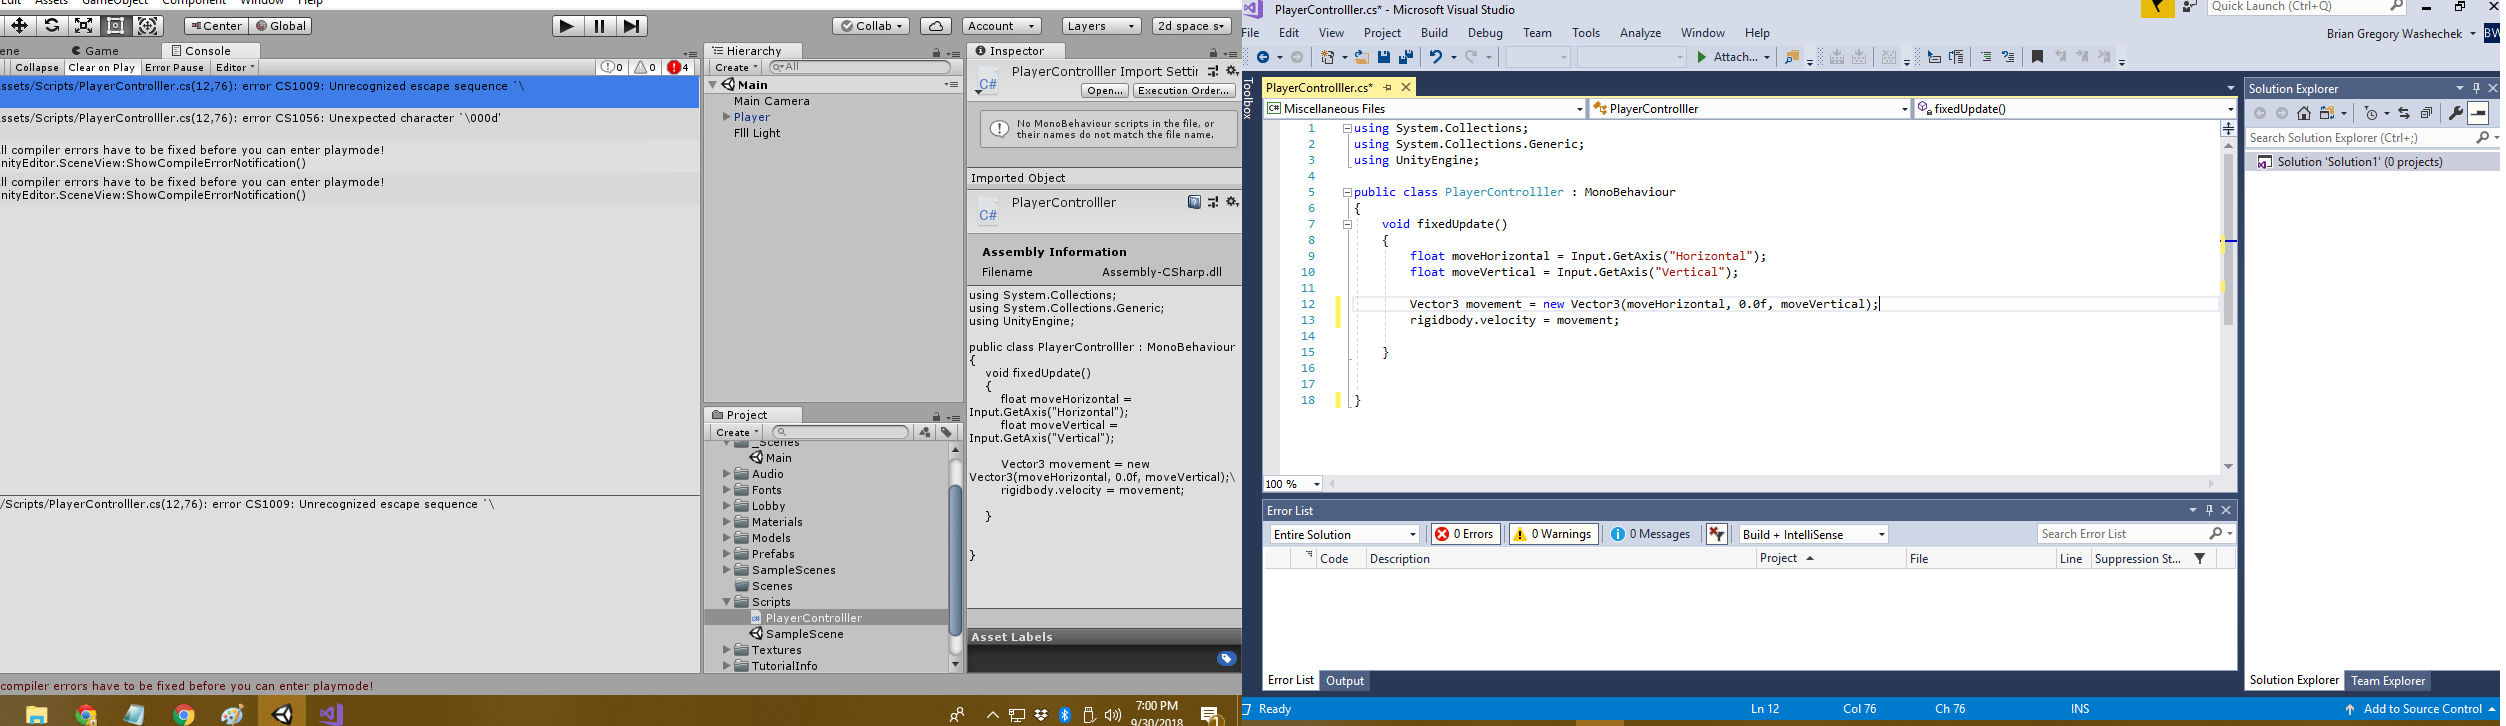Image resolution: width=2506 pixels, height=726 pixels.
Task: Expand the Materials folder in Project
Action: (727, 522)
